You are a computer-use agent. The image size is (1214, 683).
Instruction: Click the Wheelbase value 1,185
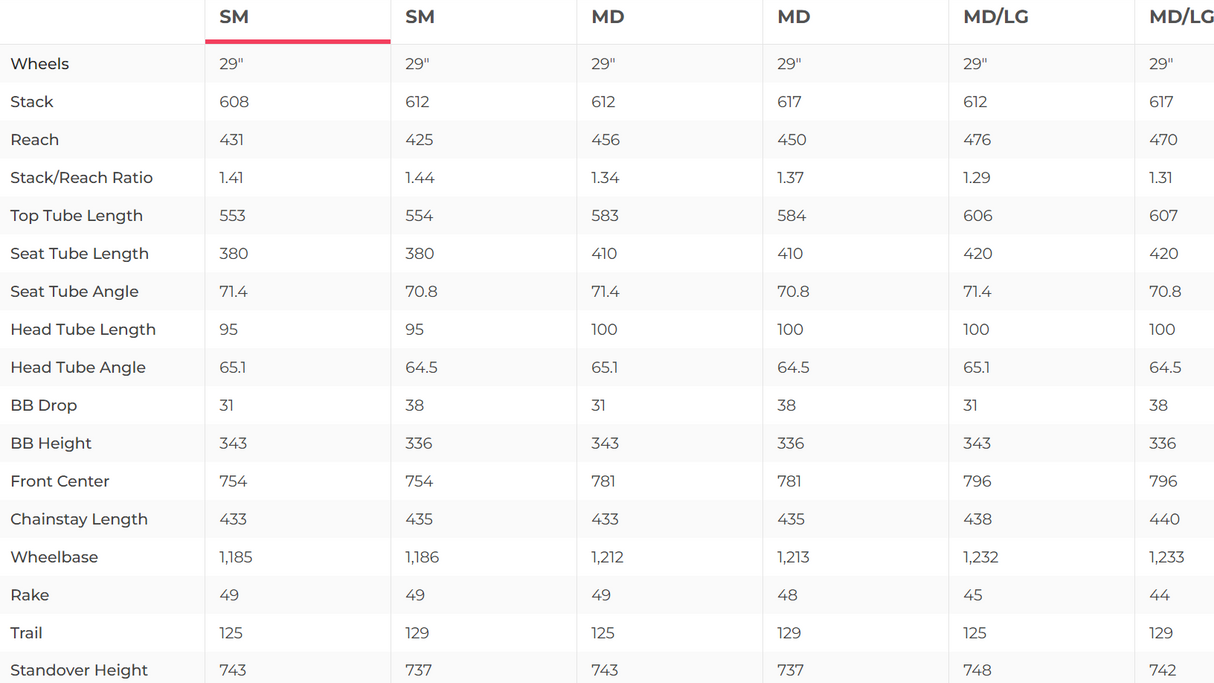[x=236, y=558]
